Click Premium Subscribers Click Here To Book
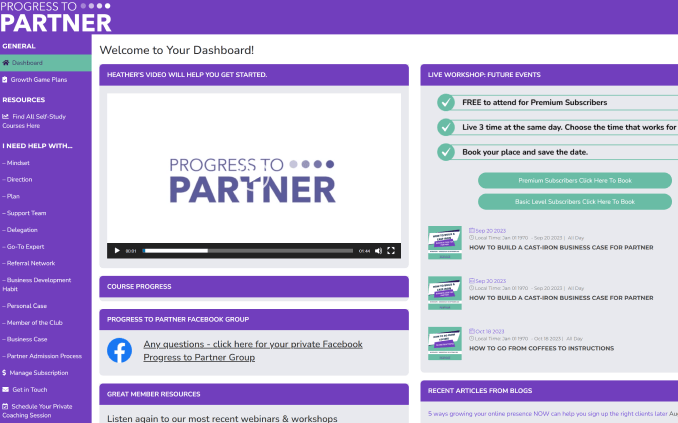This screenshot has height=423, width=678. click(575, 180)
